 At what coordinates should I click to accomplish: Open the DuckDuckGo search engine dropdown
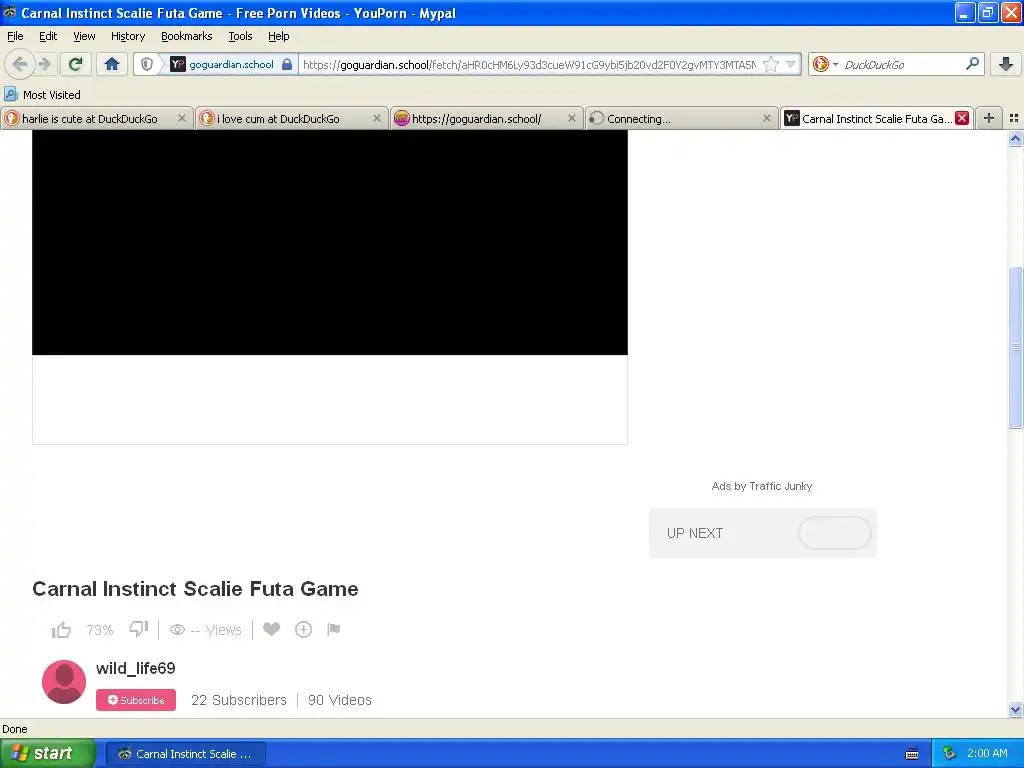[x=825, y=64]
